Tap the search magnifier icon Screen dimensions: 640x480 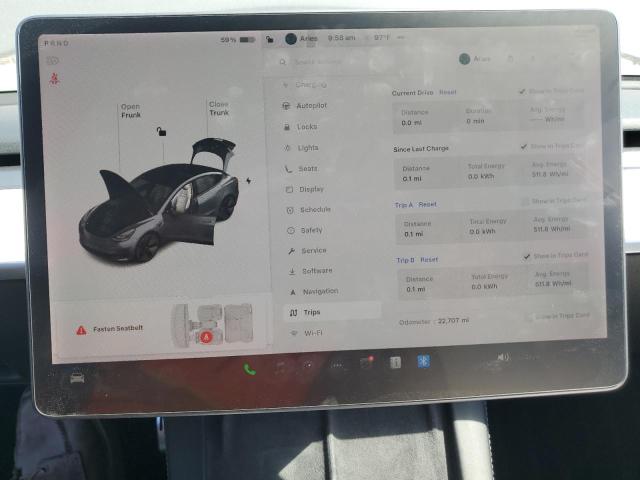pos(282,62)
